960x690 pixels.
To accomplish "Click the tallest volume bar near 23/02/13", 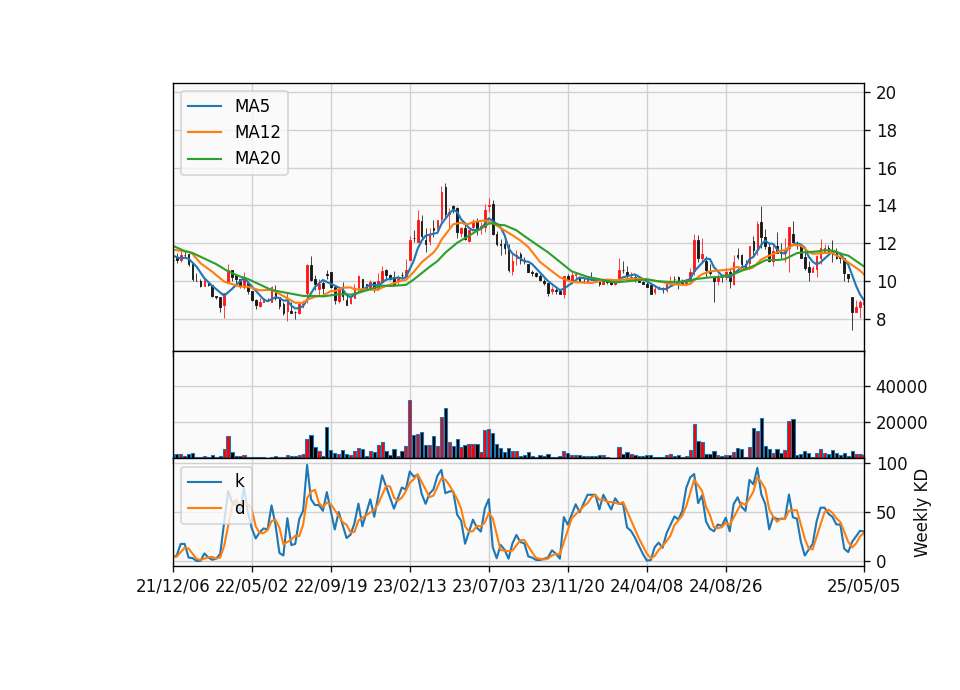I will (410, 429).
